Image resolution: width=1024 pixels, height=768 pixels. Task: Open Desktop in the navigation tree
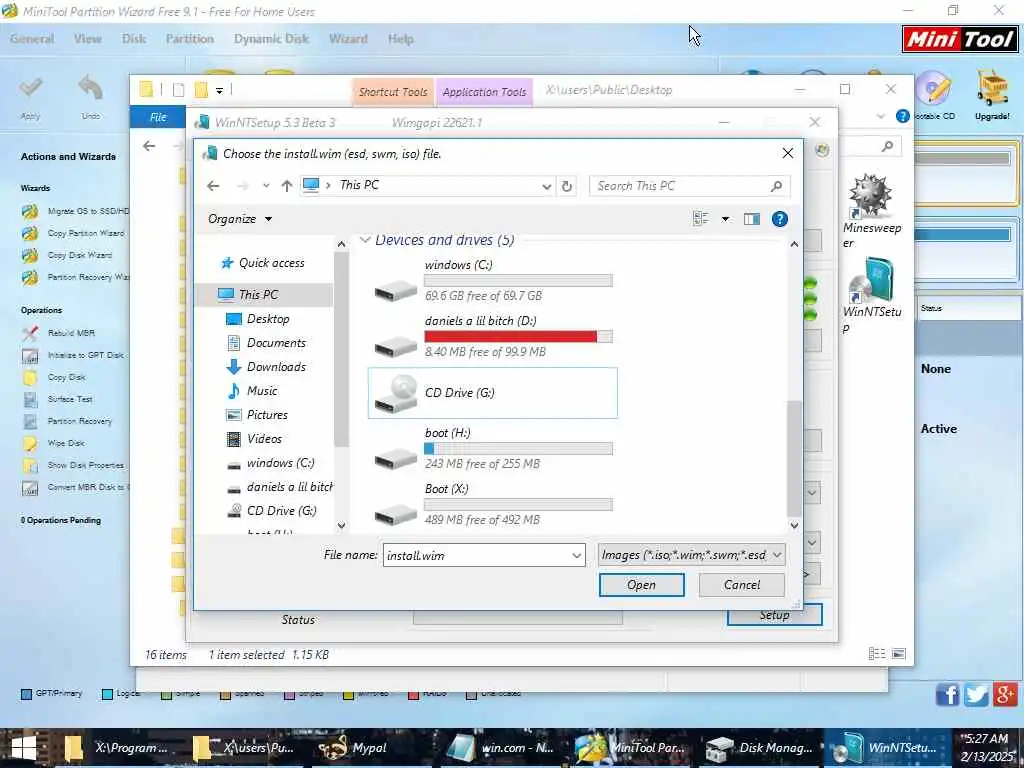[x=259, y=319]
